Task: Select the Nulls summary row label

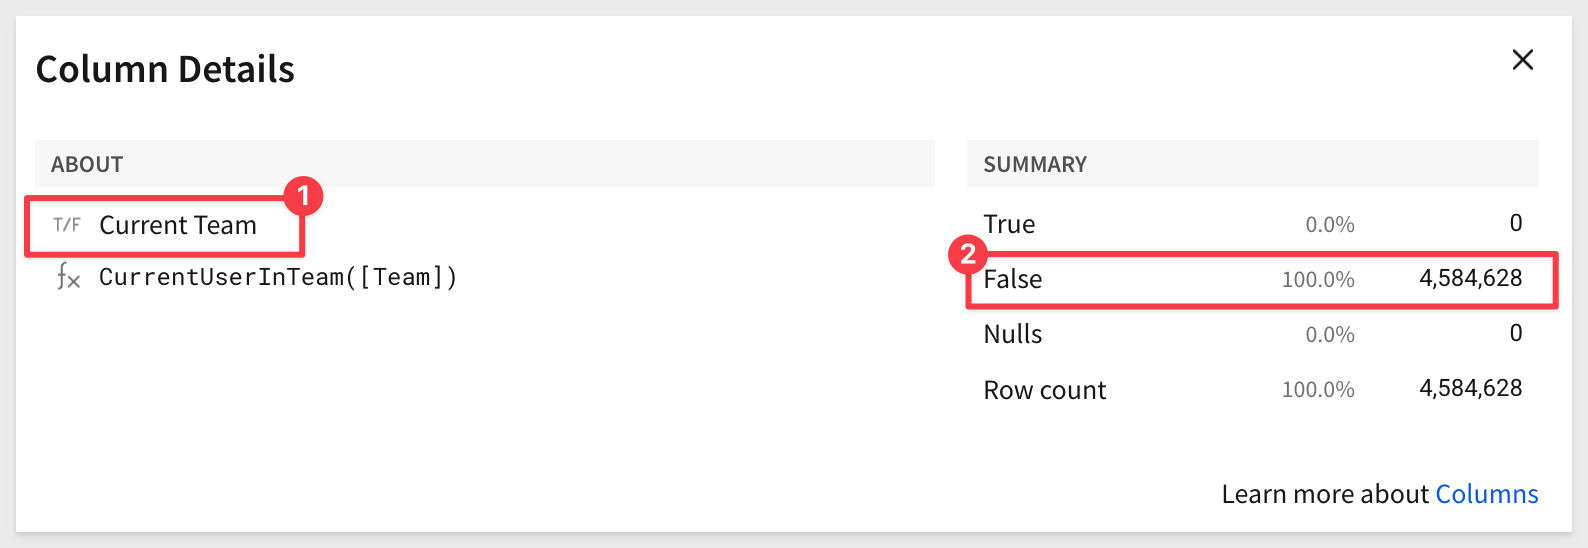Action: (1012, 334)
